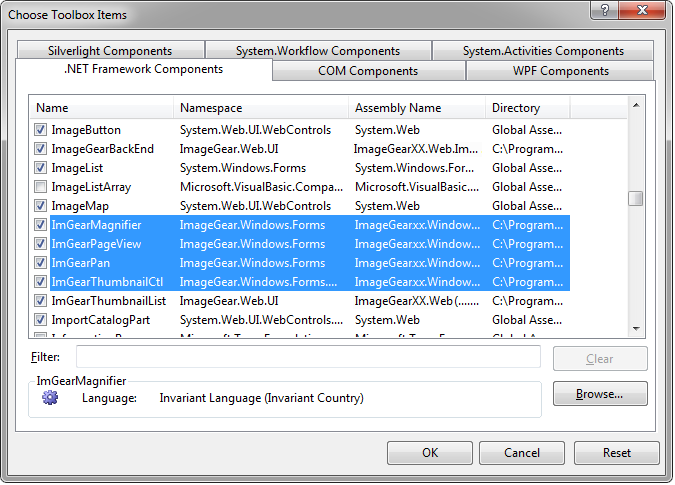This screenshot has width=675, height=485.
Task: Sort by the Namespace column header
Action: (261, 108)
